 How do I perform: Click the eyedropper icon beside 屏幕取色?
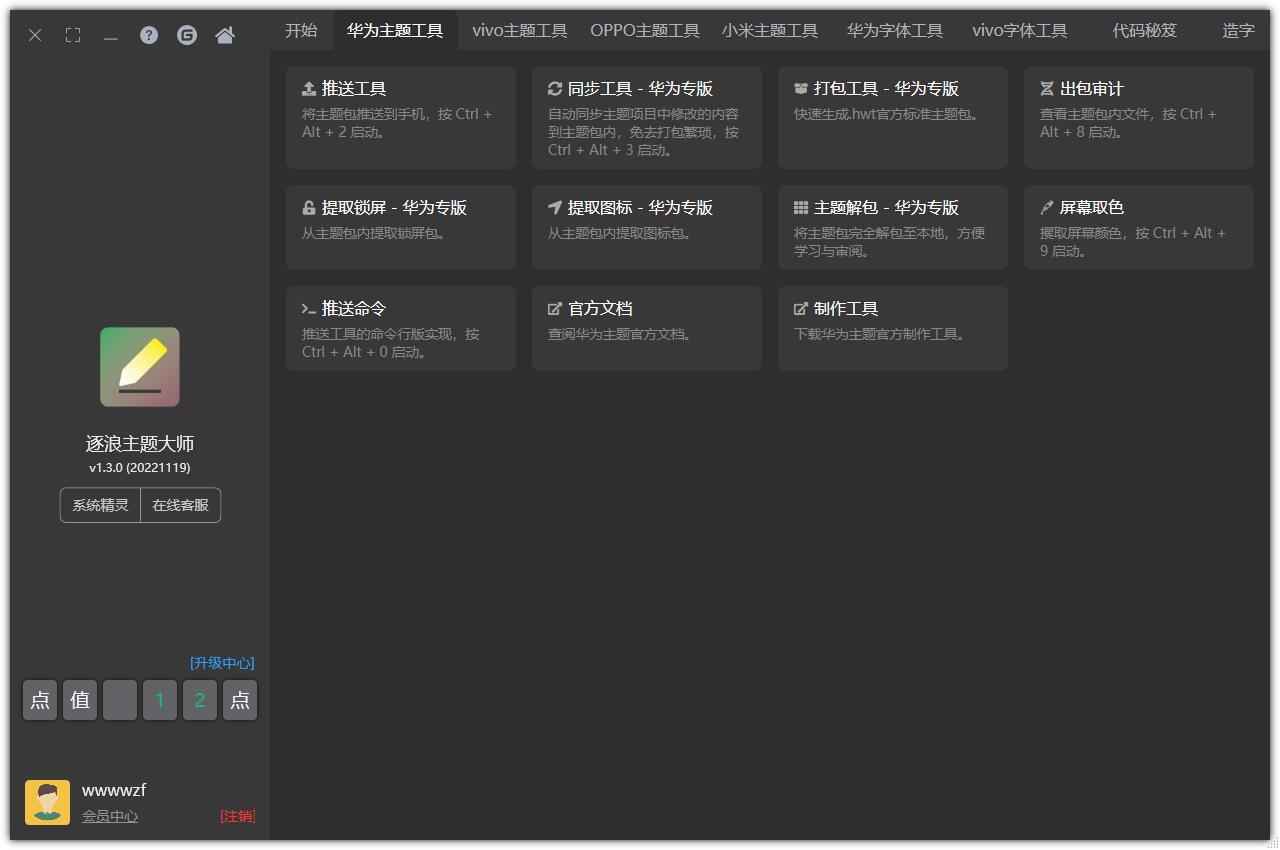click(1047, 208)
